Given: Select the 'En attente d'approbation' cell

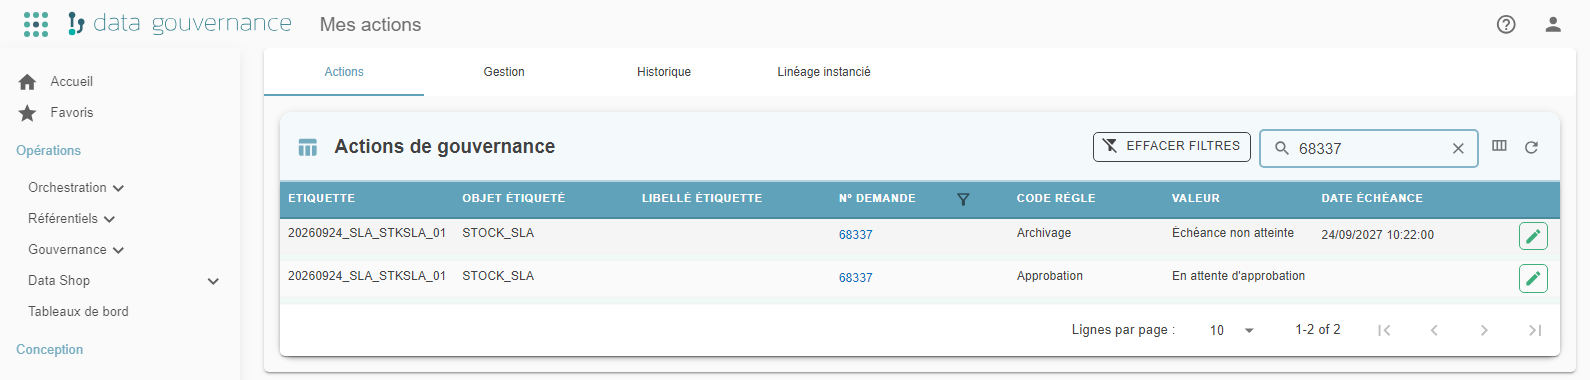Looking at the screenshot, I should [x=1238, y=276].
